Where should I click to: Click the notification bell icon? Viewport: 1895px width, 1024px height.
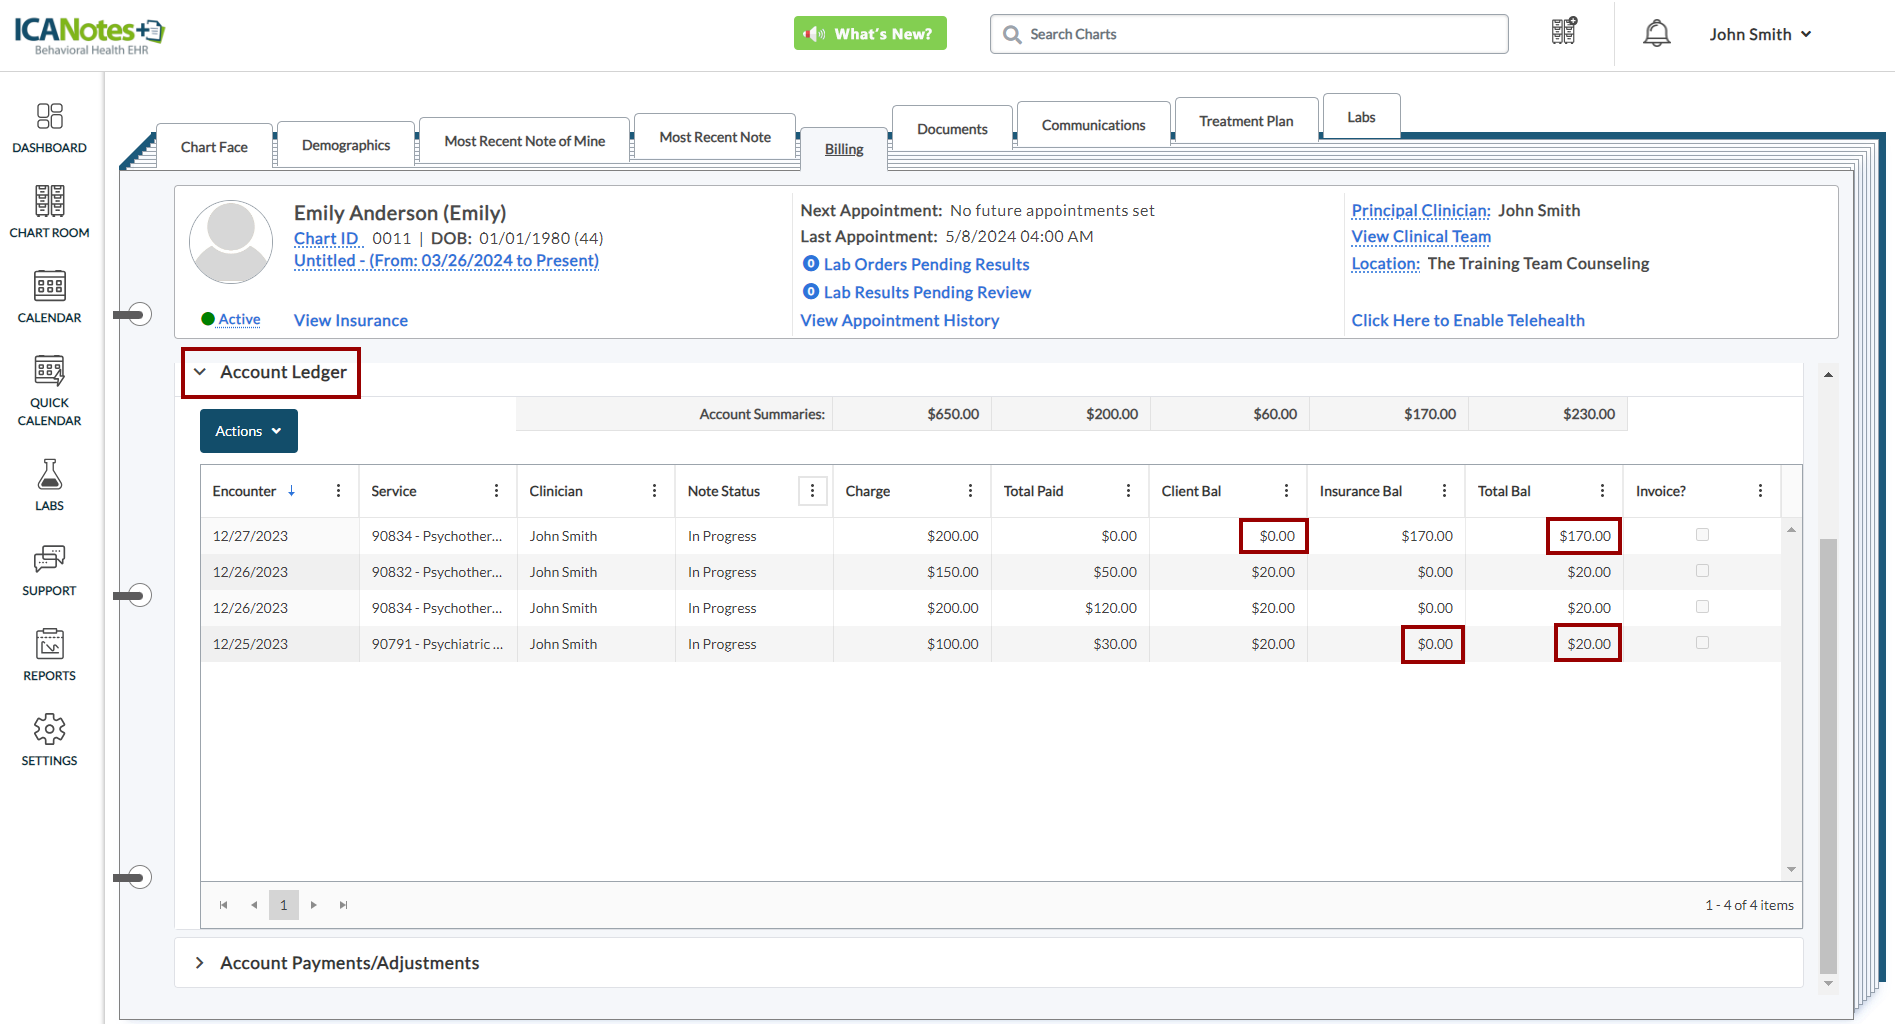click(1656, 34)
